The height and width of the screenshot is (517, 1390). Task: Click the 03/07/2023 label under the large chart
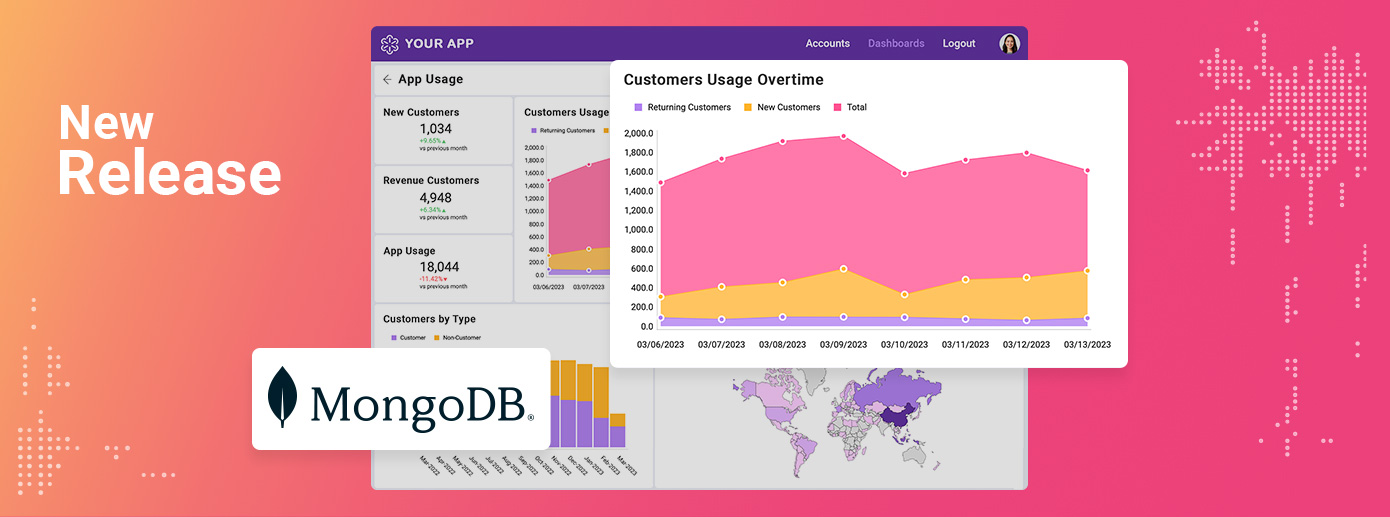point(721,345)
